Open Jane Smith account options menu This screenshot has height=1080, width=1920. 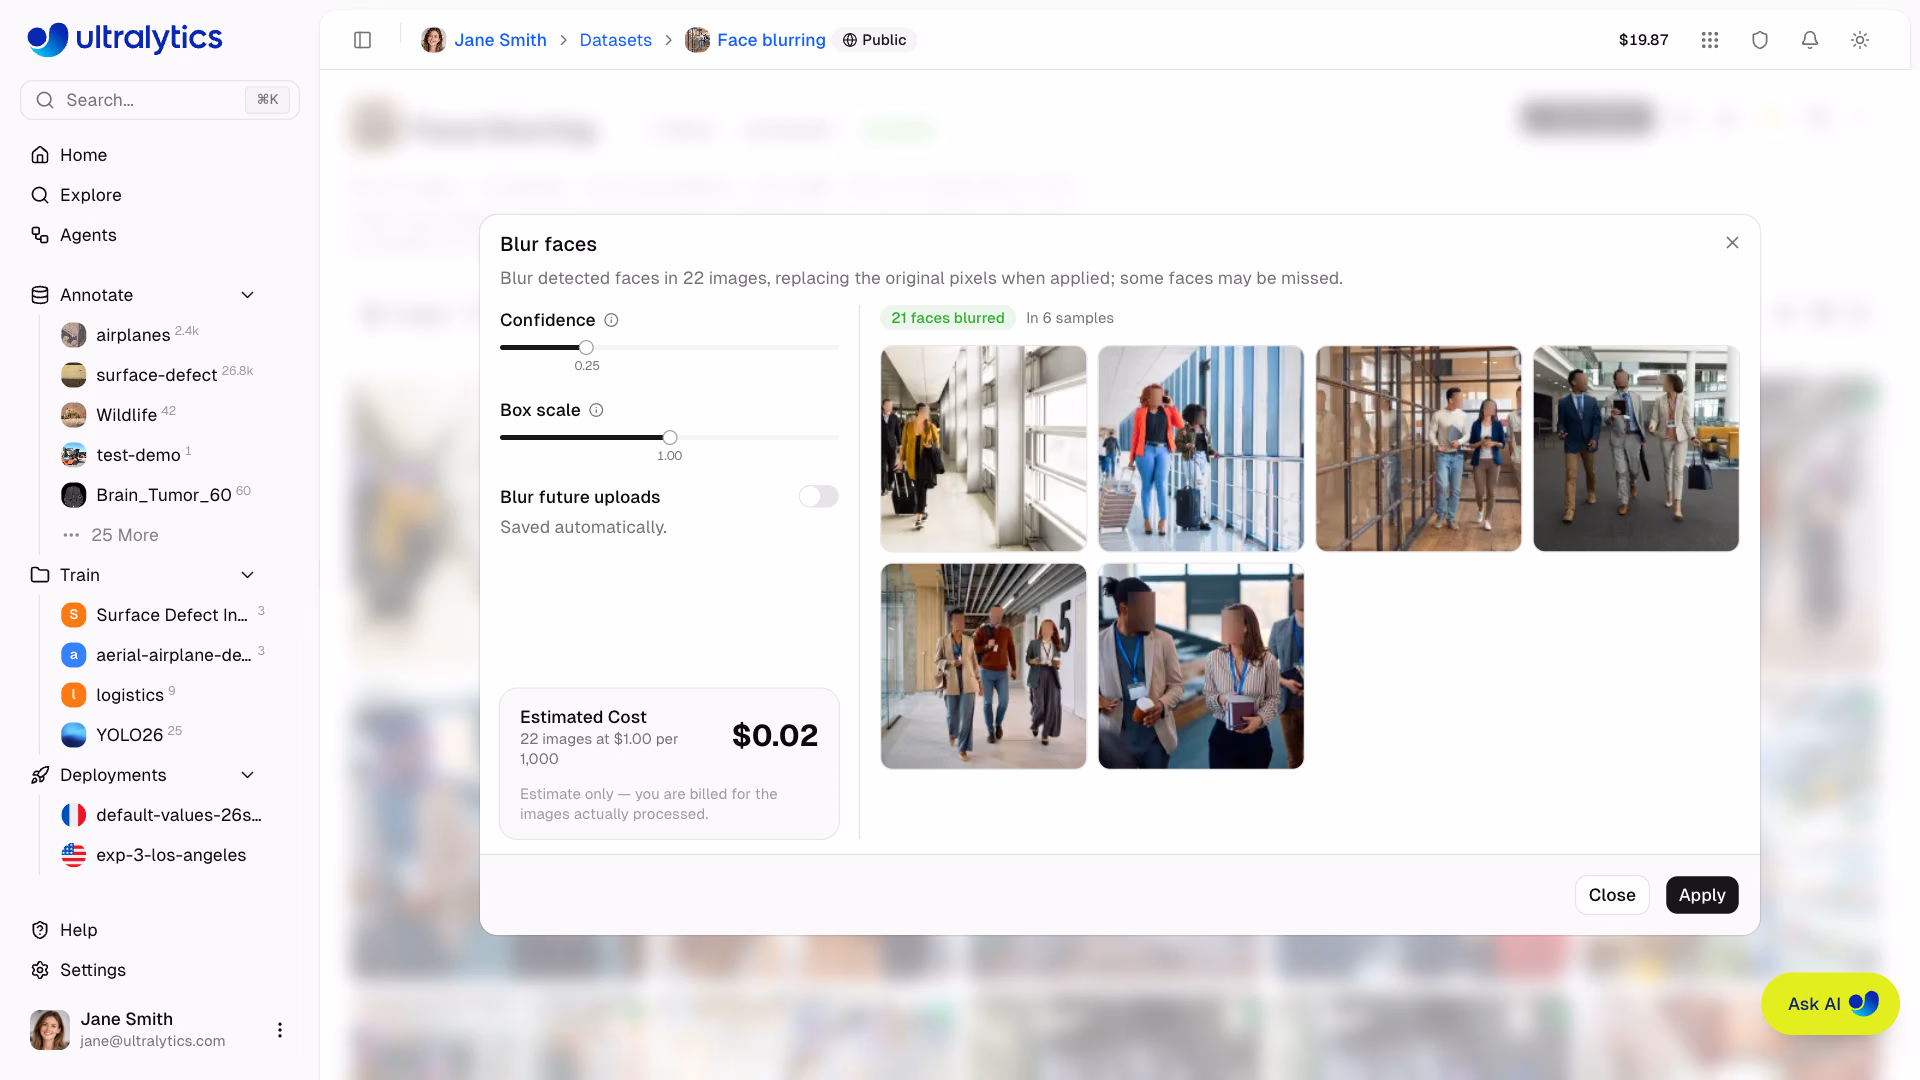[x=280, y=1030]
